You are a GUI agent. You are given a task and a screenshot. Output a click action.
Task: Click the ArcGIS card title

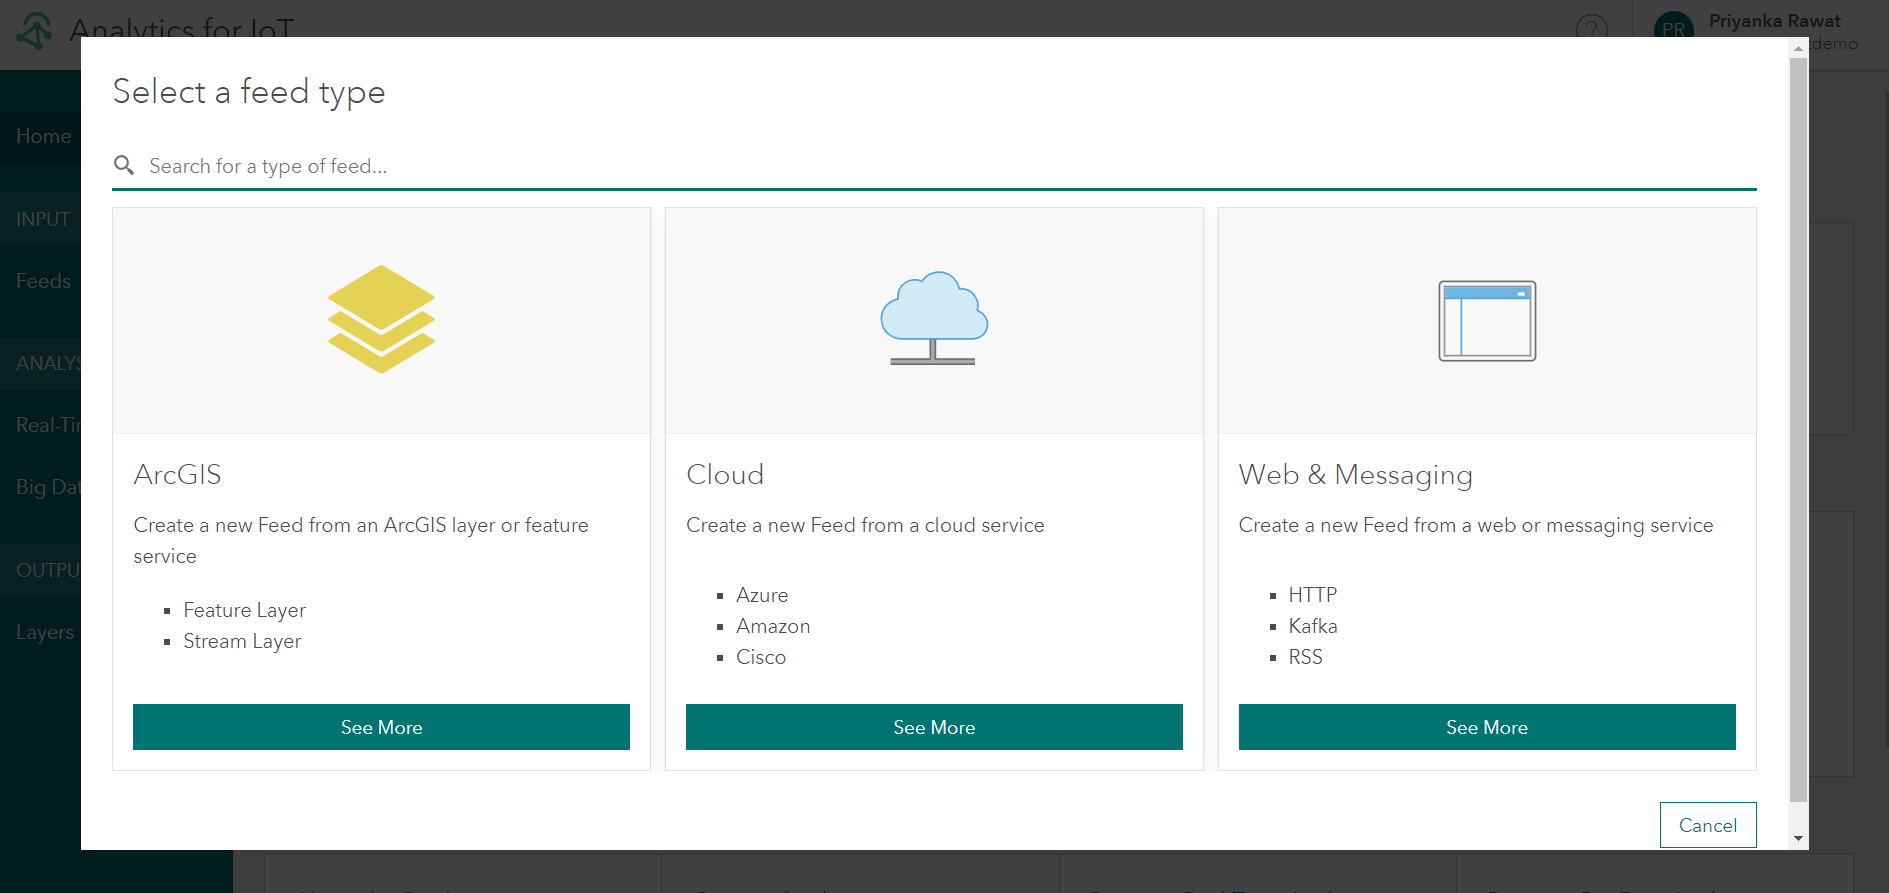tap(178, 474)
